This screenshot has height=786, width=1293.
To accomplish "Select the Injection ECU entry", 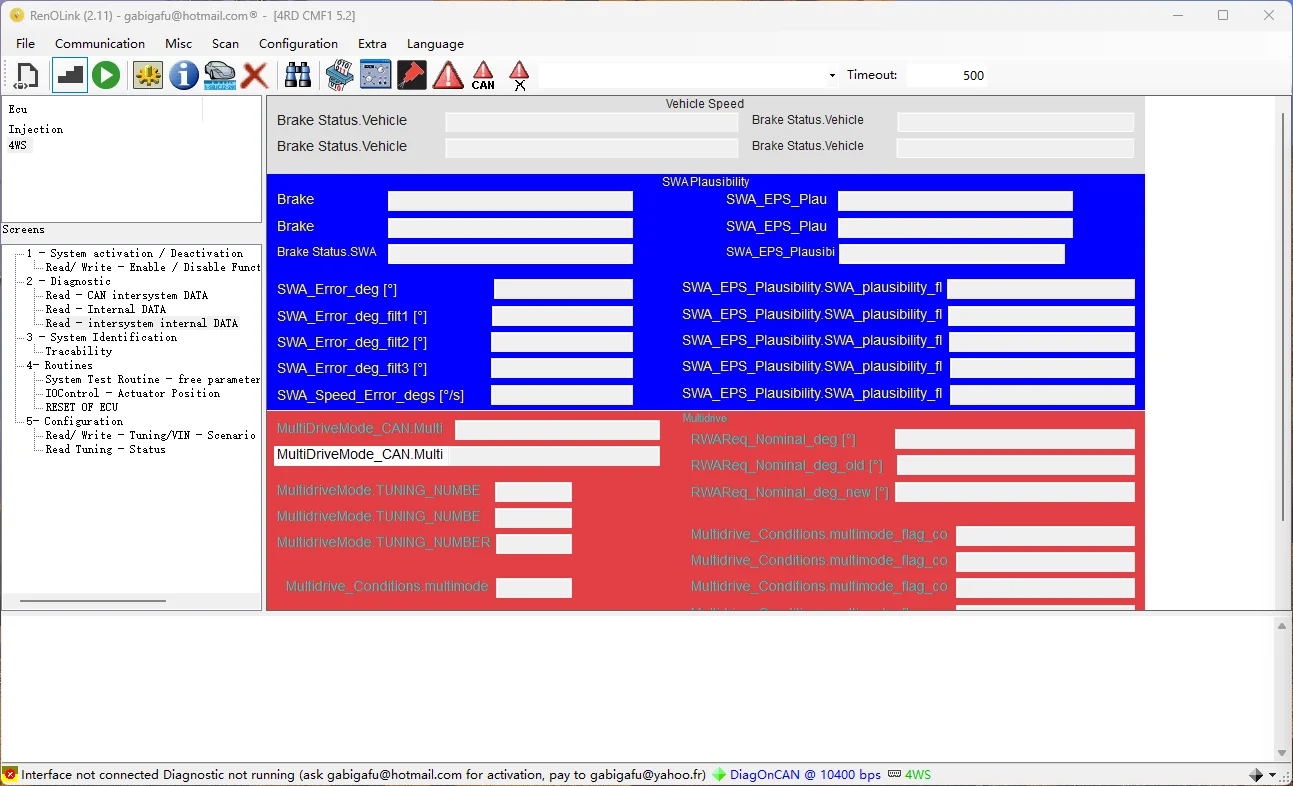I will 36,129.
